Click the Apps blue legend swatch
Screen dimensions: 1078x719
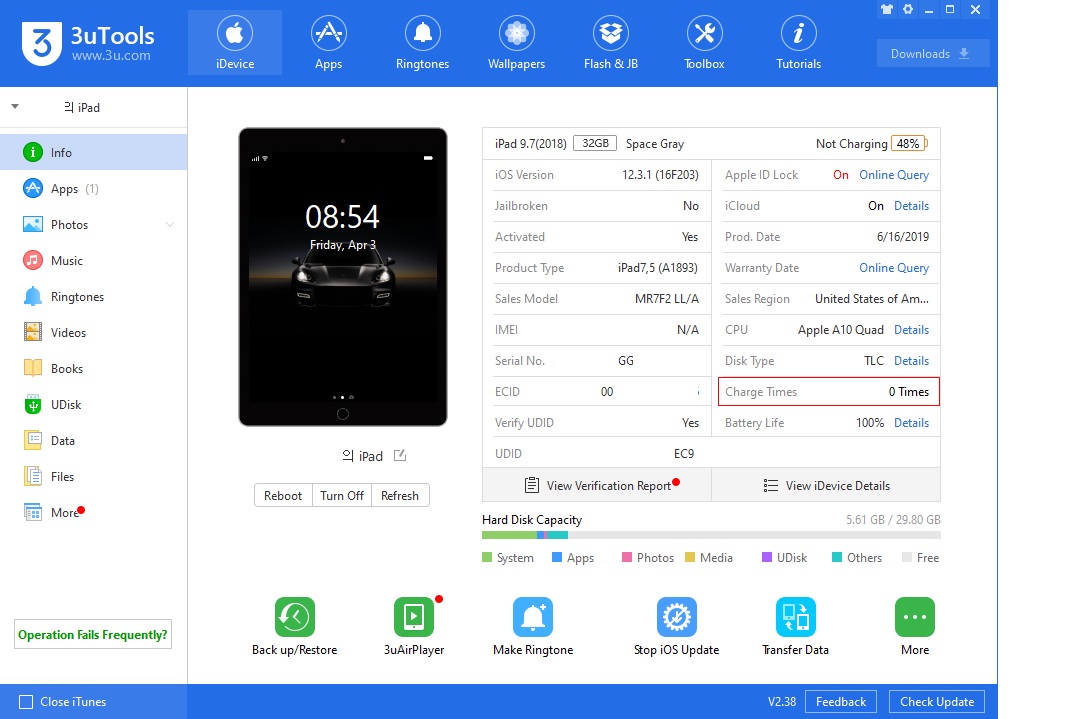(x=557, y=557)
